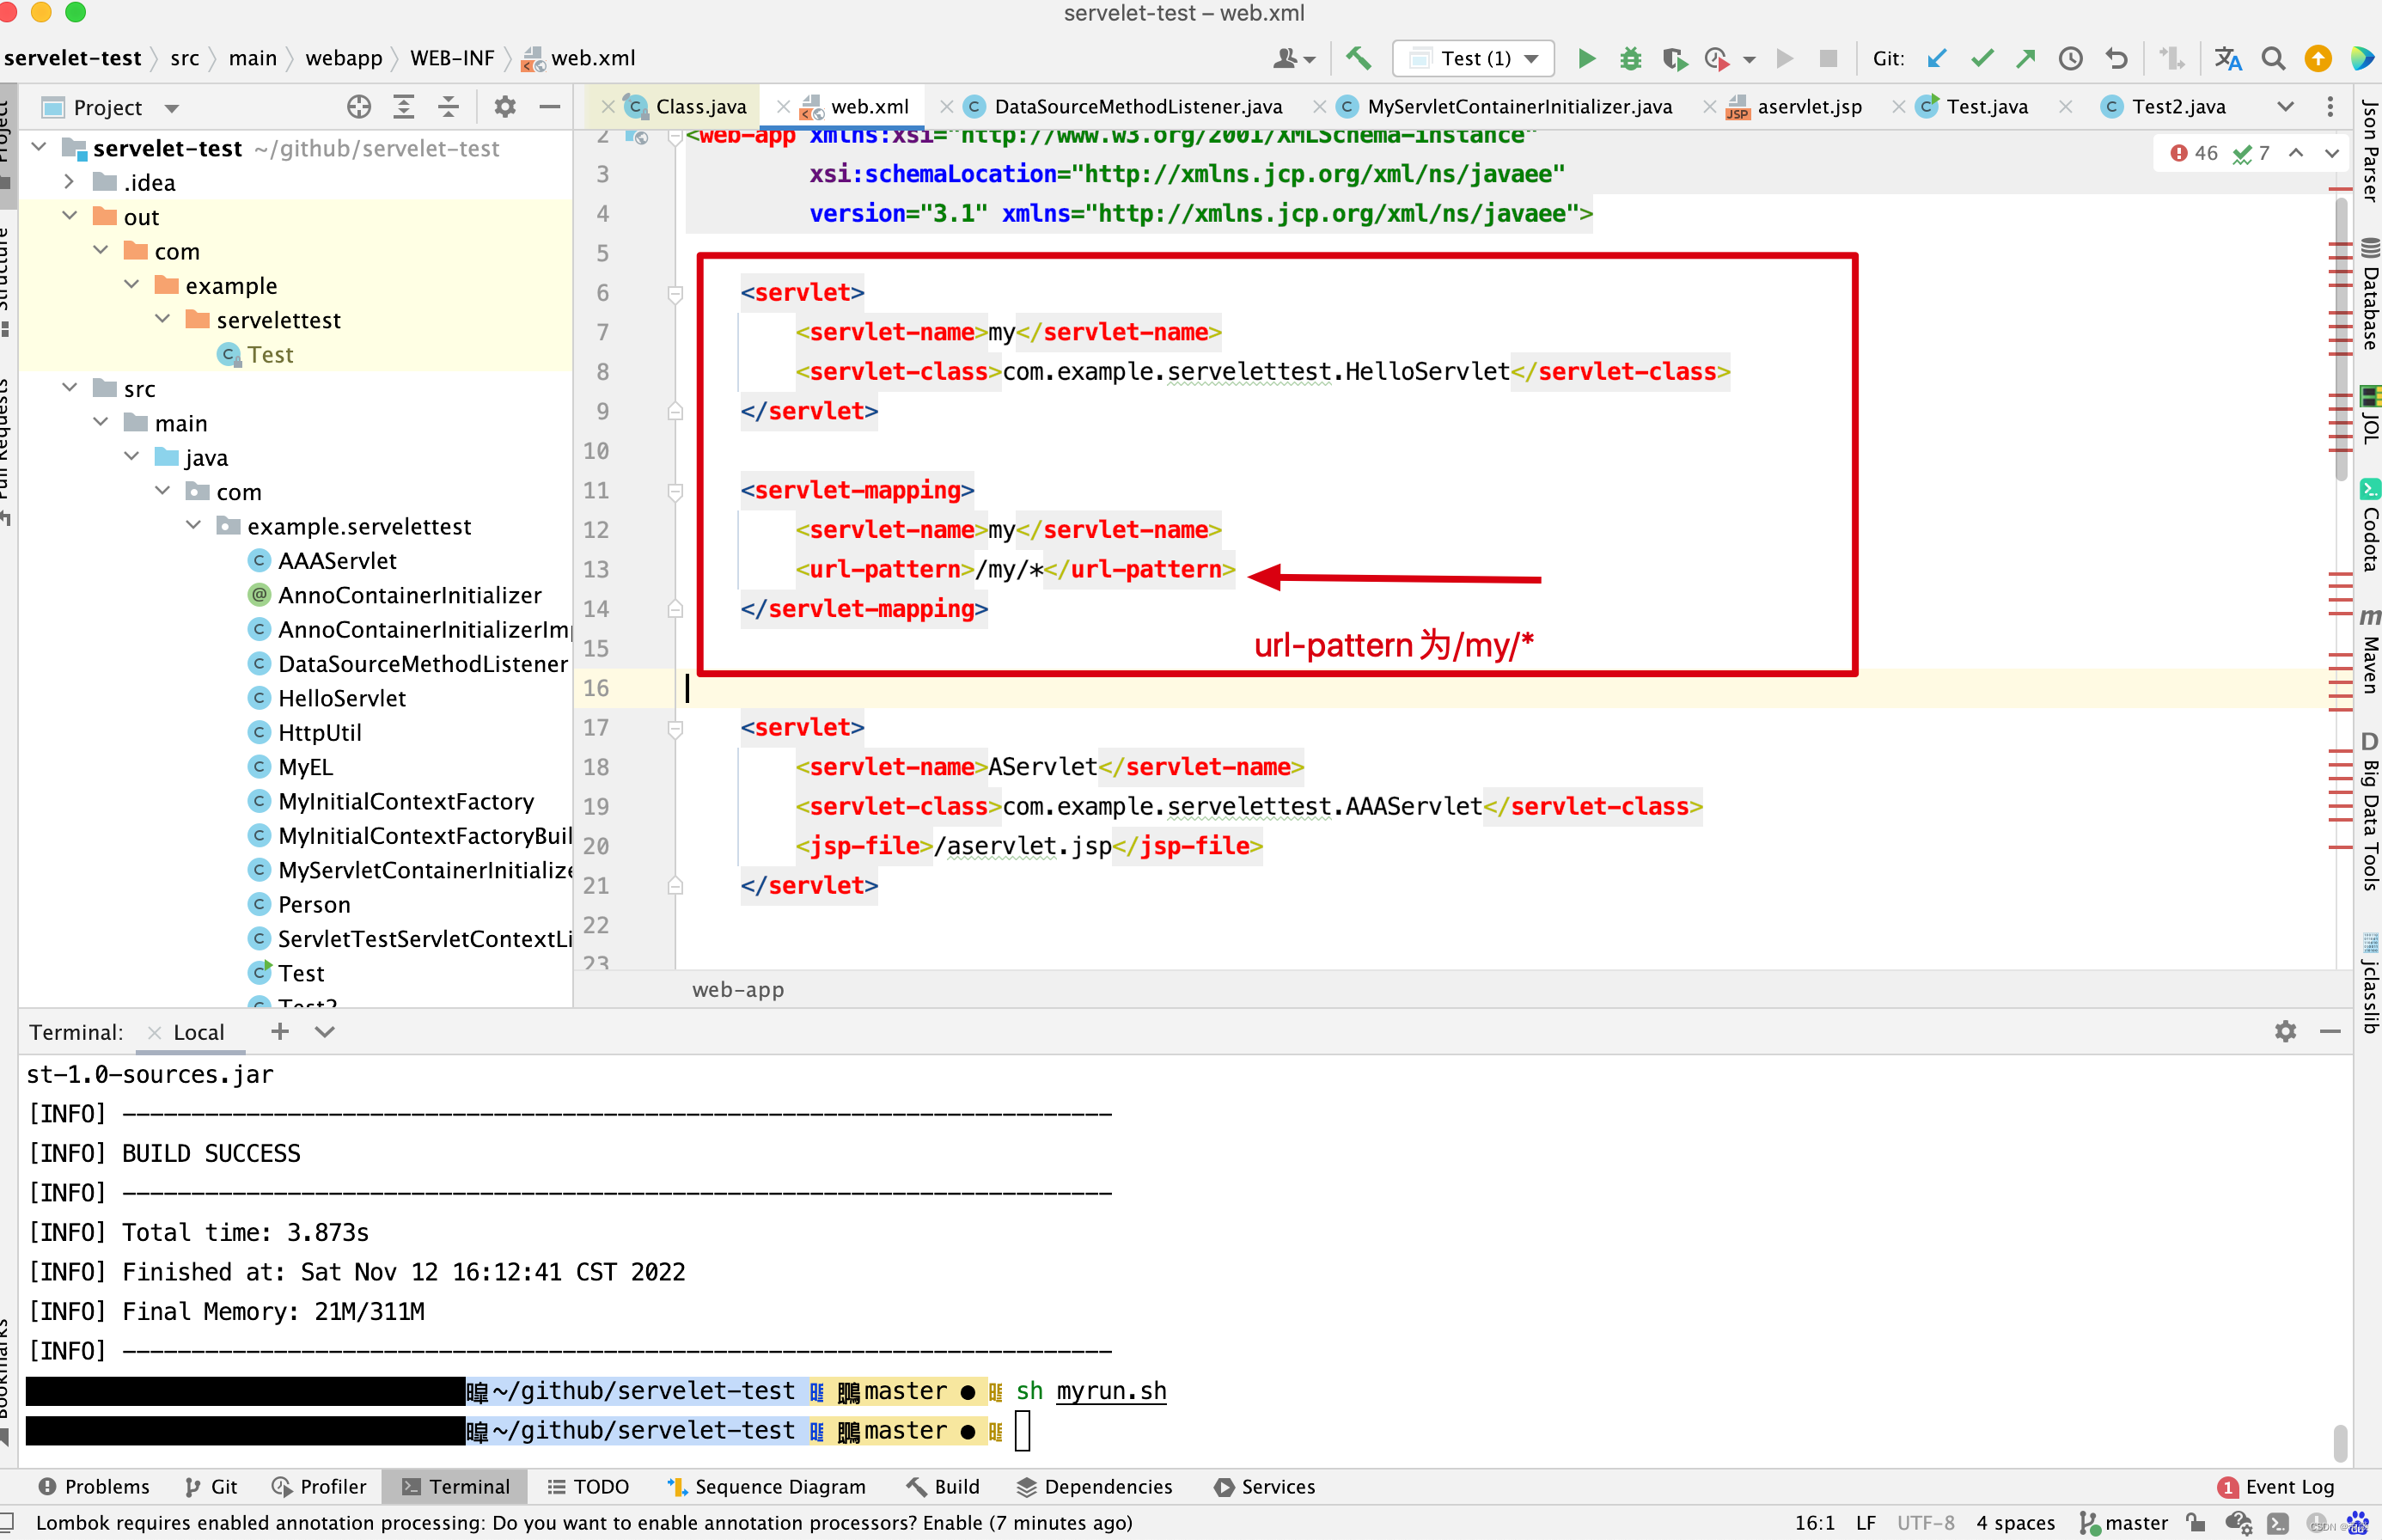
Task: Open terminal settings gear icon
Action: pos(2285,1031)
